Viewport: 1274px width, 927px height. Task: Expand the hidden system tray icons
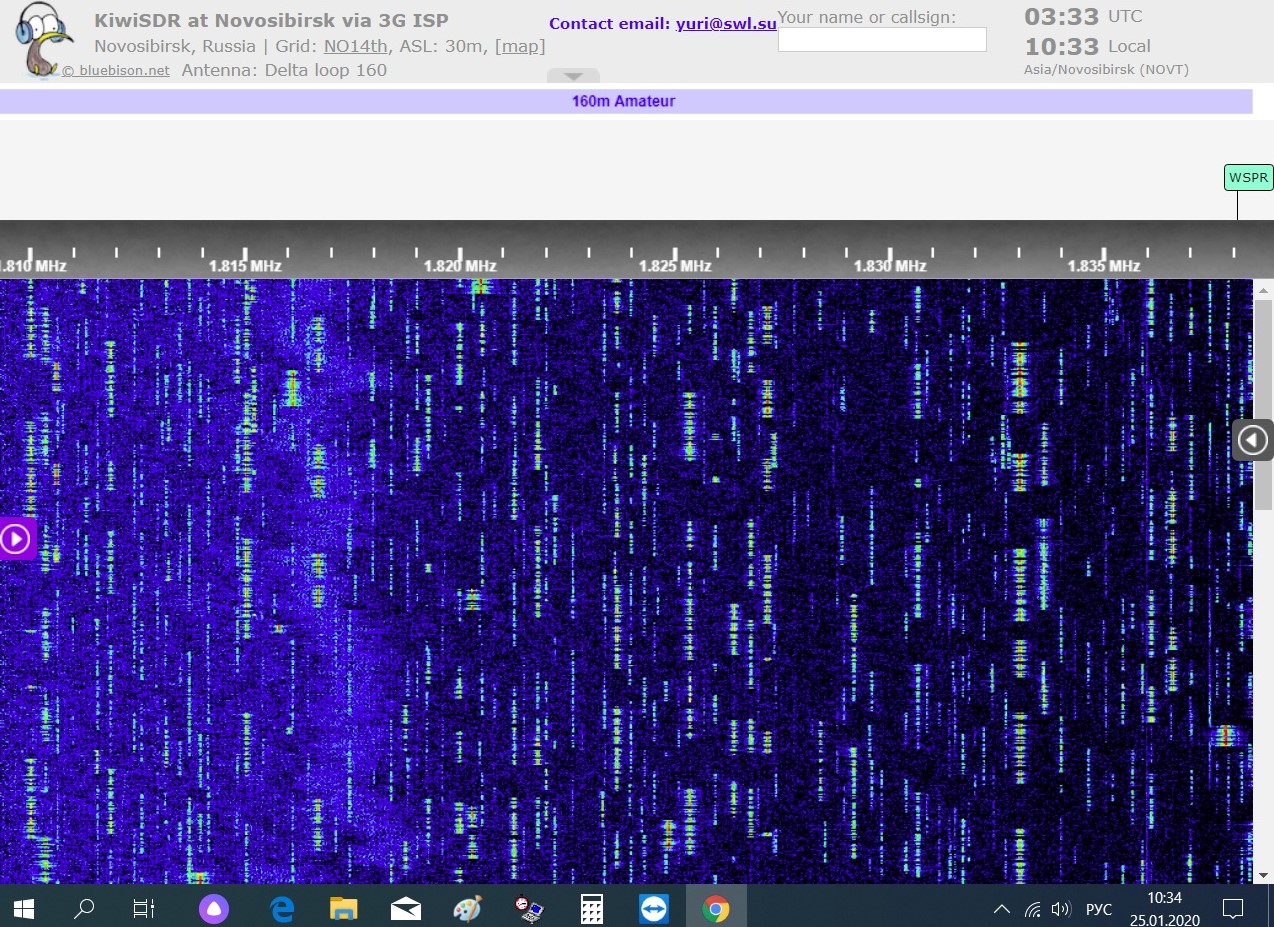[1001, 909]
